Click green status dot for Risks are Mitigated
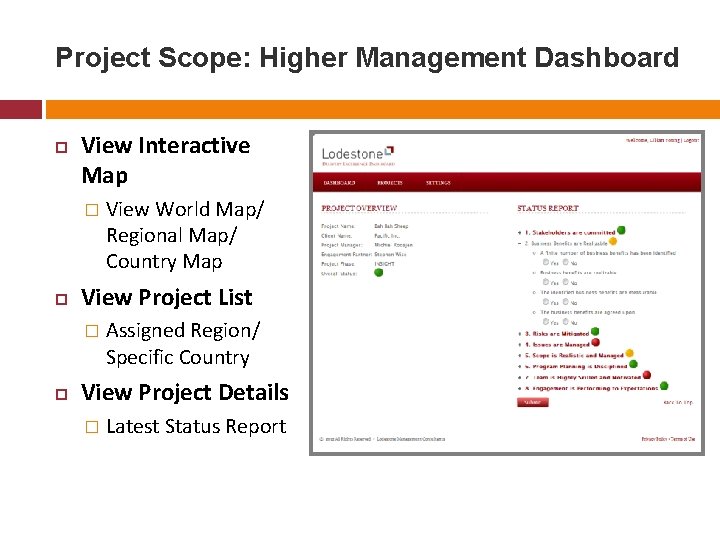The width and height of the screenshot is (720, 540). tap(595, 331)
